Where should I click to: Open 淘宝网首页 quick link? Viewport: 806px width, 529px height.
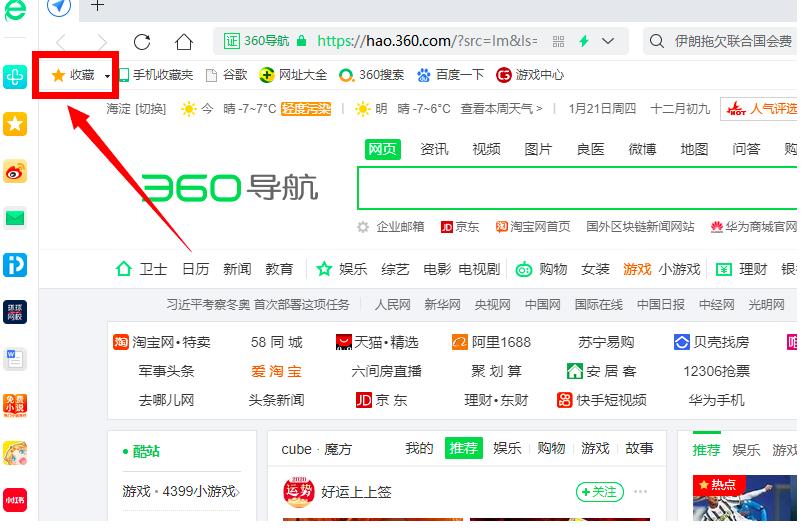coord(533,227)
